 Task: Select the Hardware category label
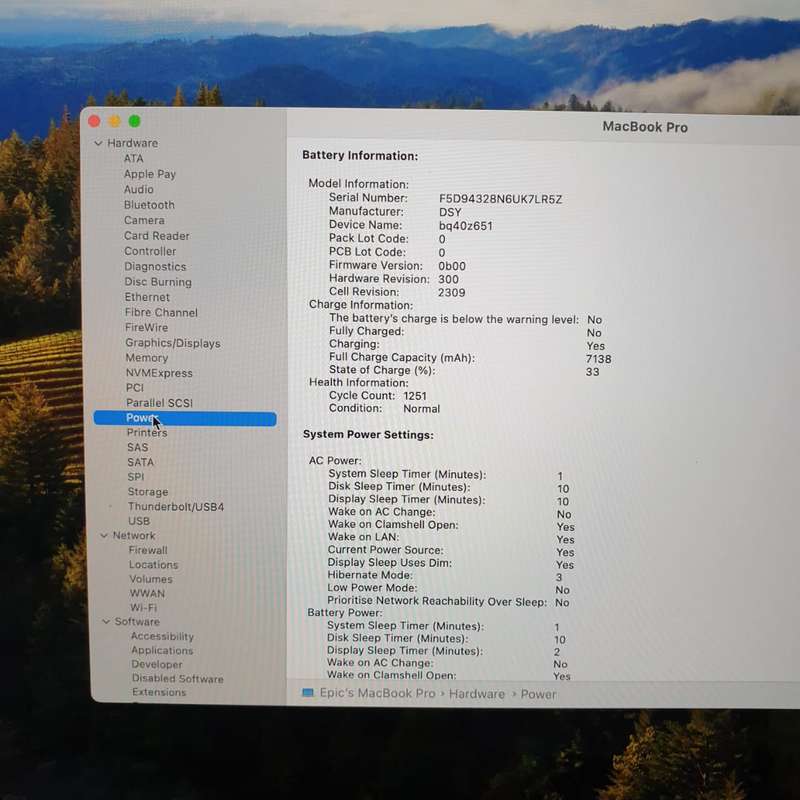click(133, 143)
